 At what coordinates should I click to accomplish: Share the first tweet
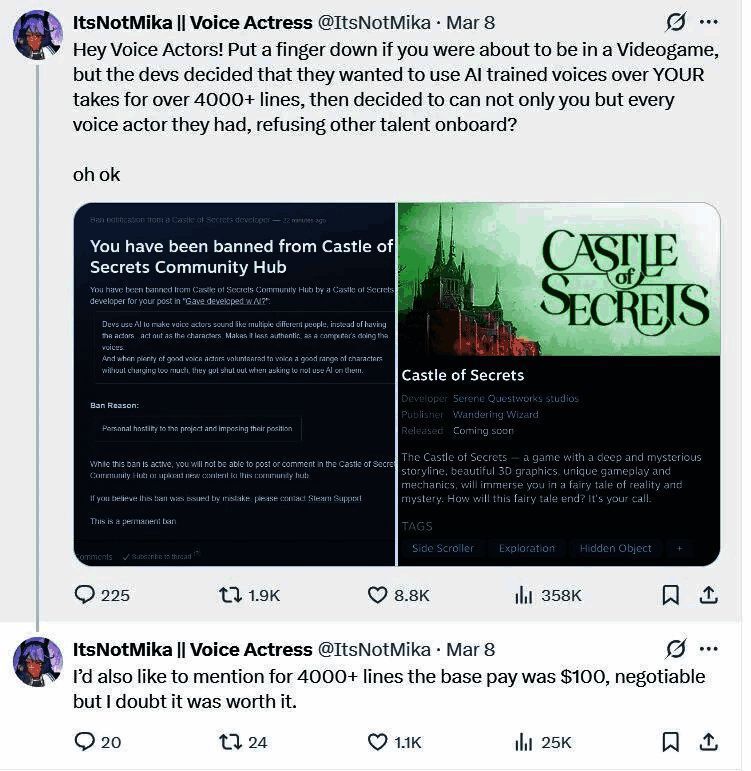pos(708,595)
